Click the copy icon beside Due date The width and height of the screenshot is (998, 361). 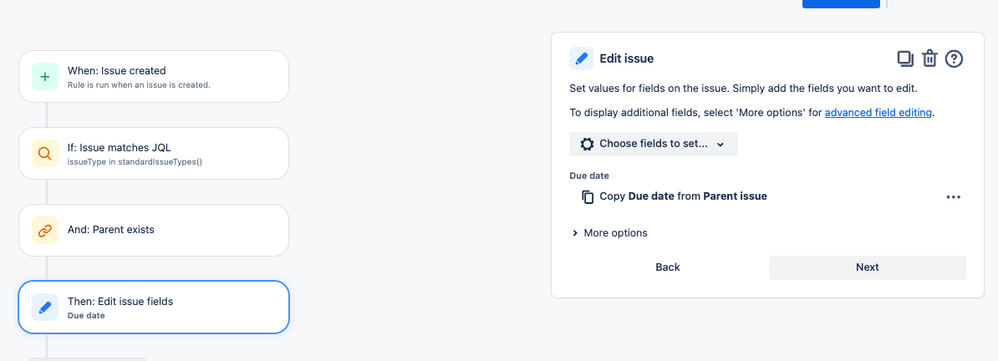click(x=588, y=197)
